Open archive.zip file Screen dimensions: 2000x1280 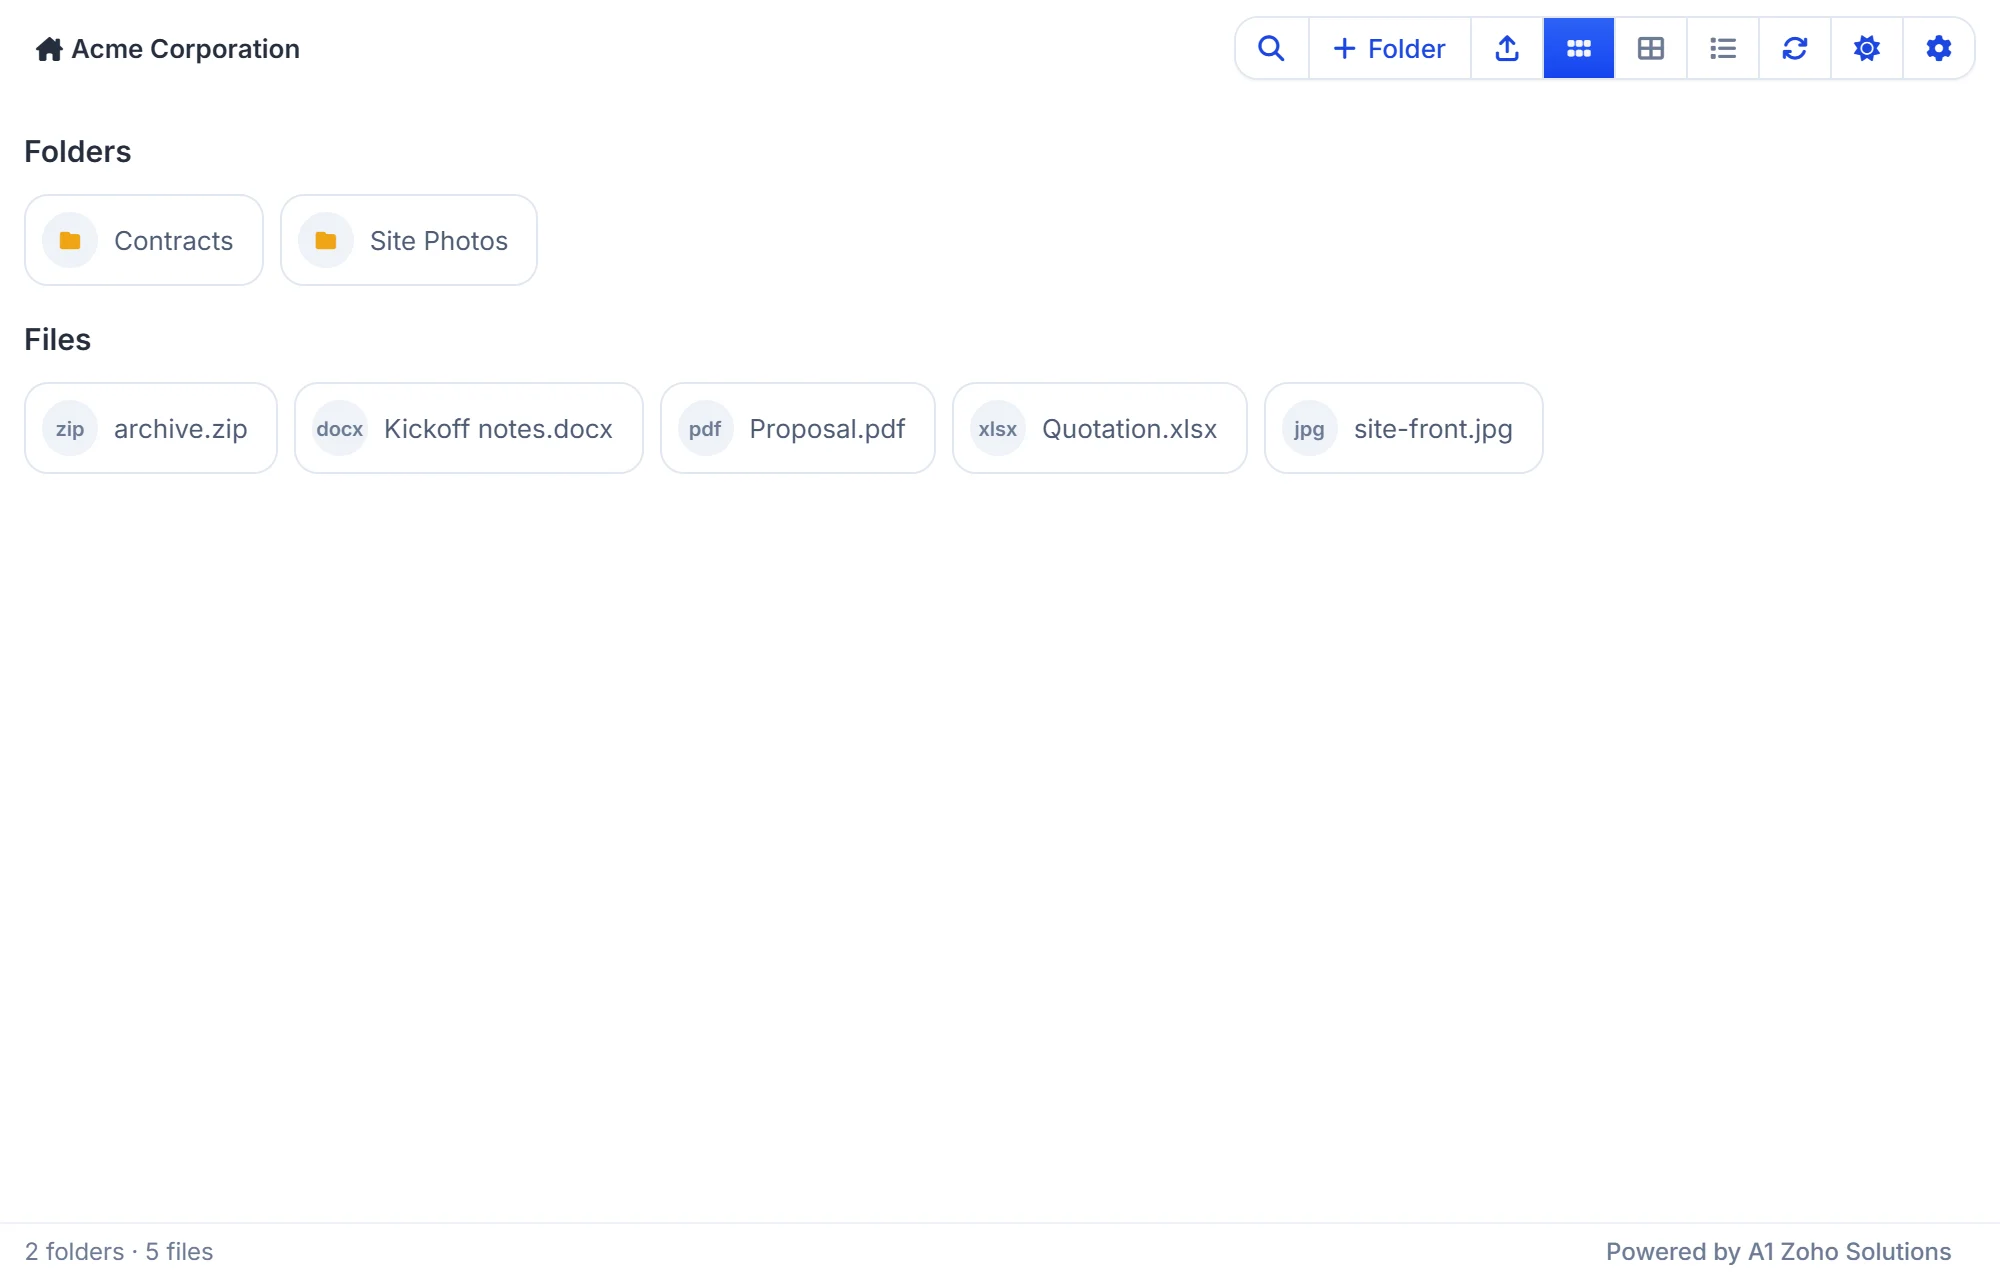pyautogui.click(x=151, y=428)
